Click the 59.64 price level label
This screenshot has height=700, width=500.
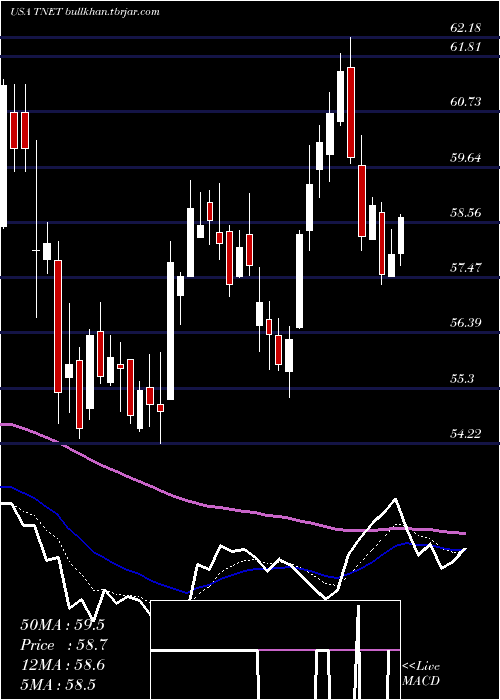465,157
